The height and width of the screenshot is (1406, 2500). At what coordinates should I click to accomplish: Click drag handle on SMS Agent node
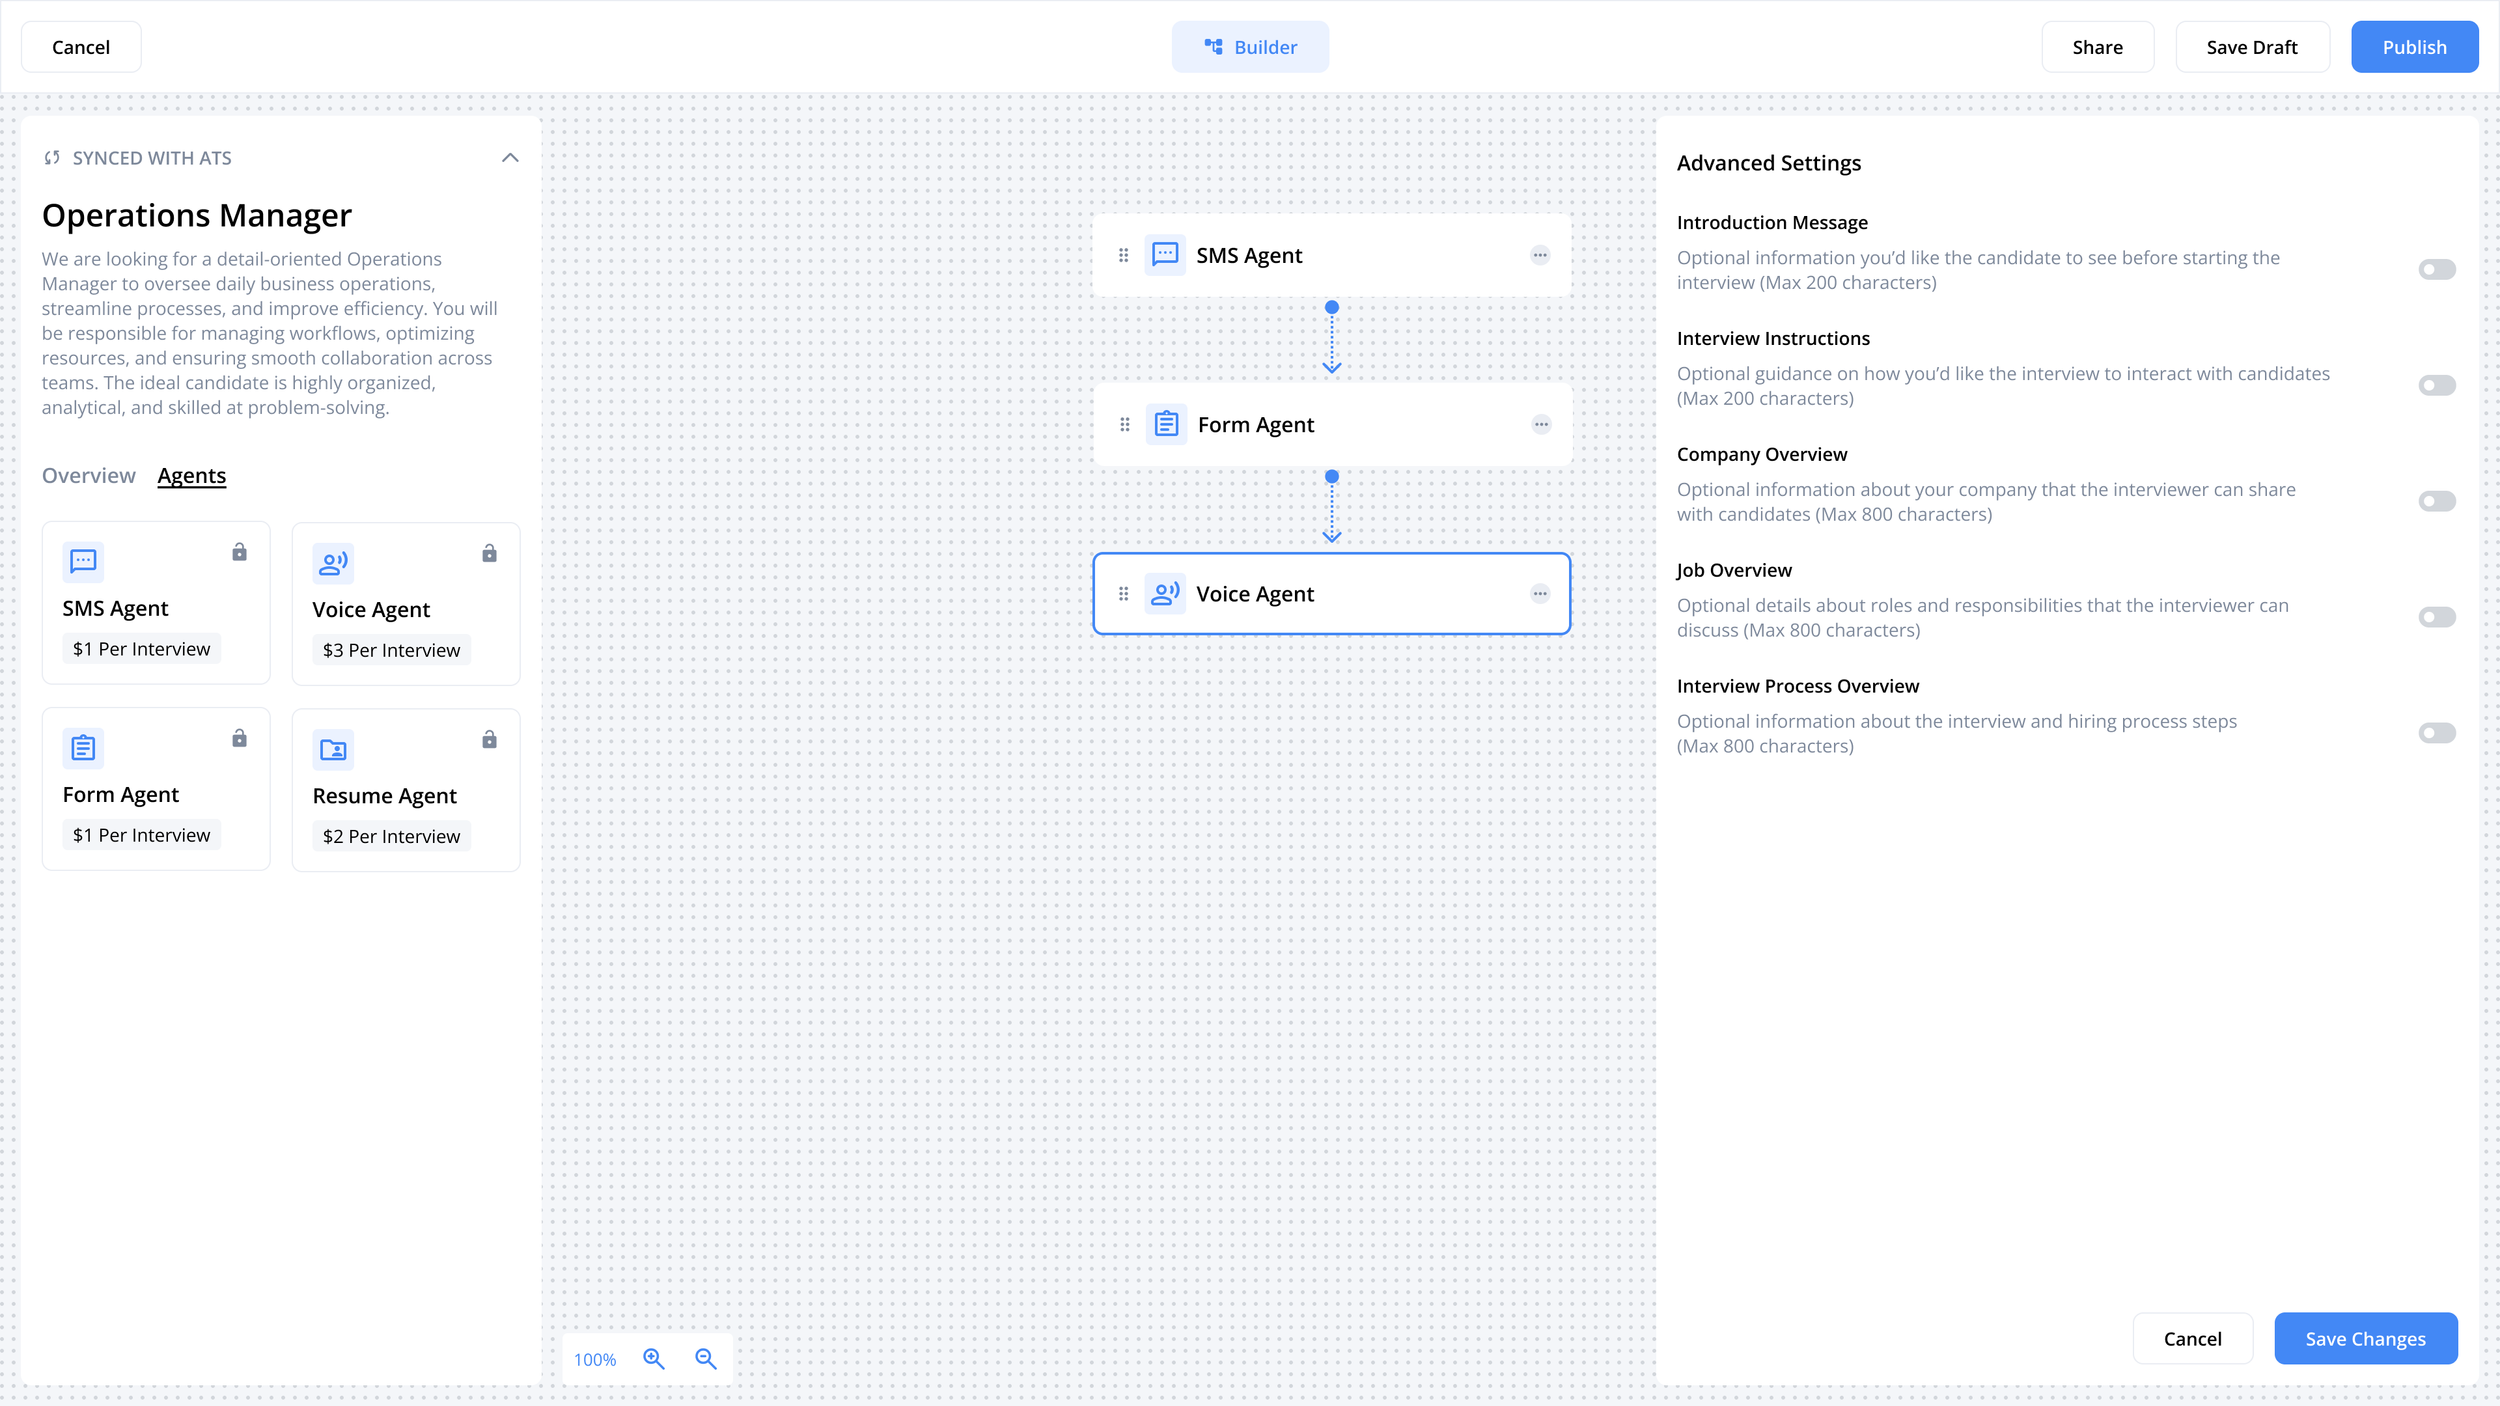pyautogui.click(x=1123, y=255)
